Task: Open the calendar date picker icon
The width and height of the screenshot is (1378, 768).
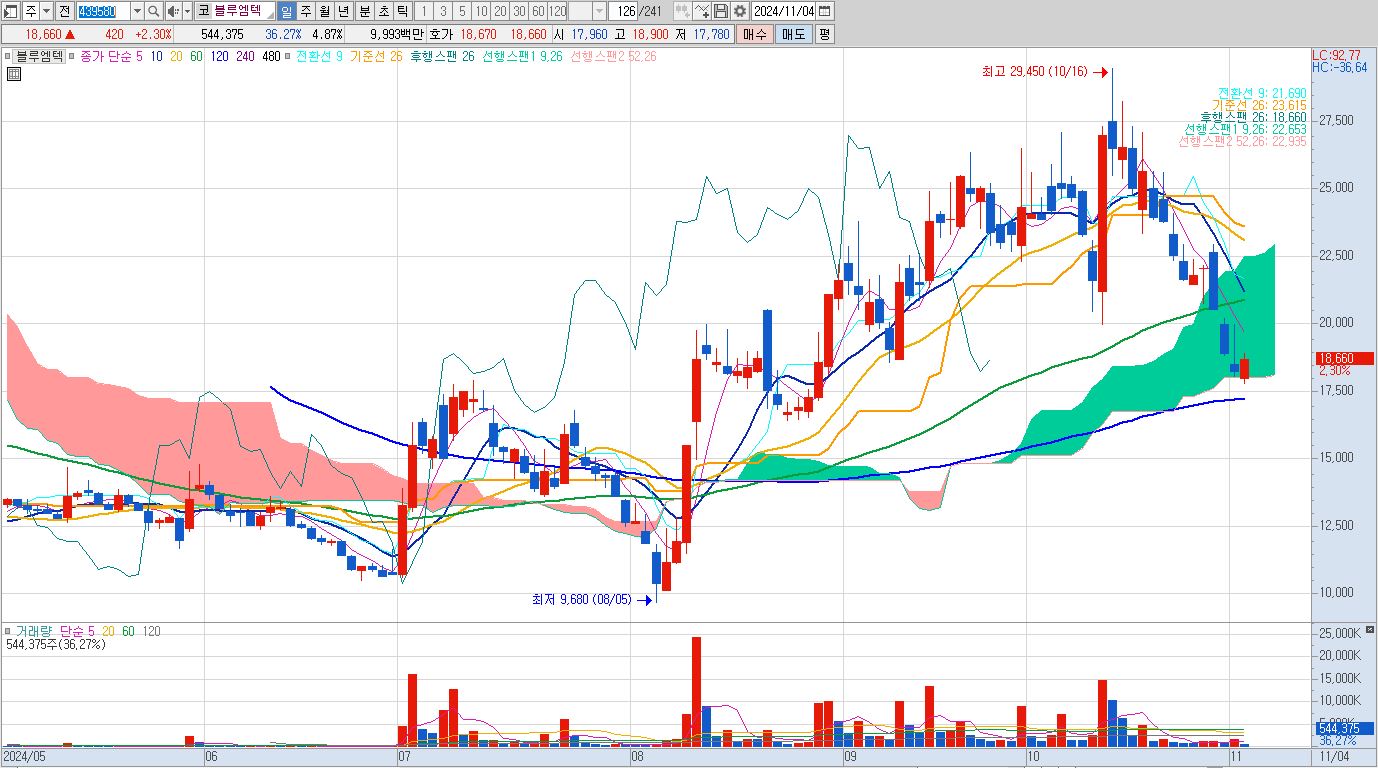Action: [x=824, y=11]
